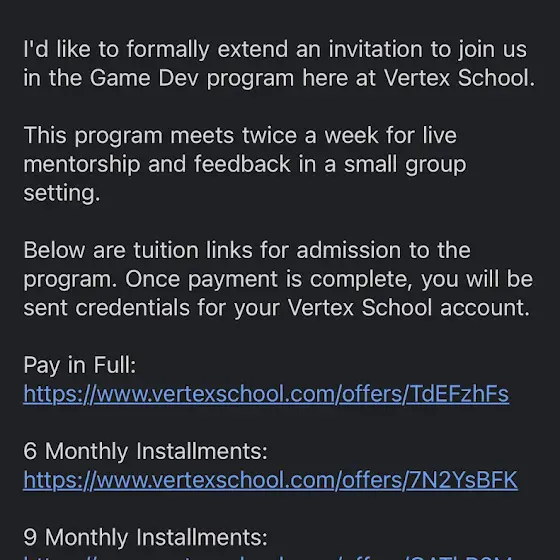The width and height of the screenshot is (560, 560).
Task: Click the words 'Vertex School account.'
Action: (x=409, y=308)
